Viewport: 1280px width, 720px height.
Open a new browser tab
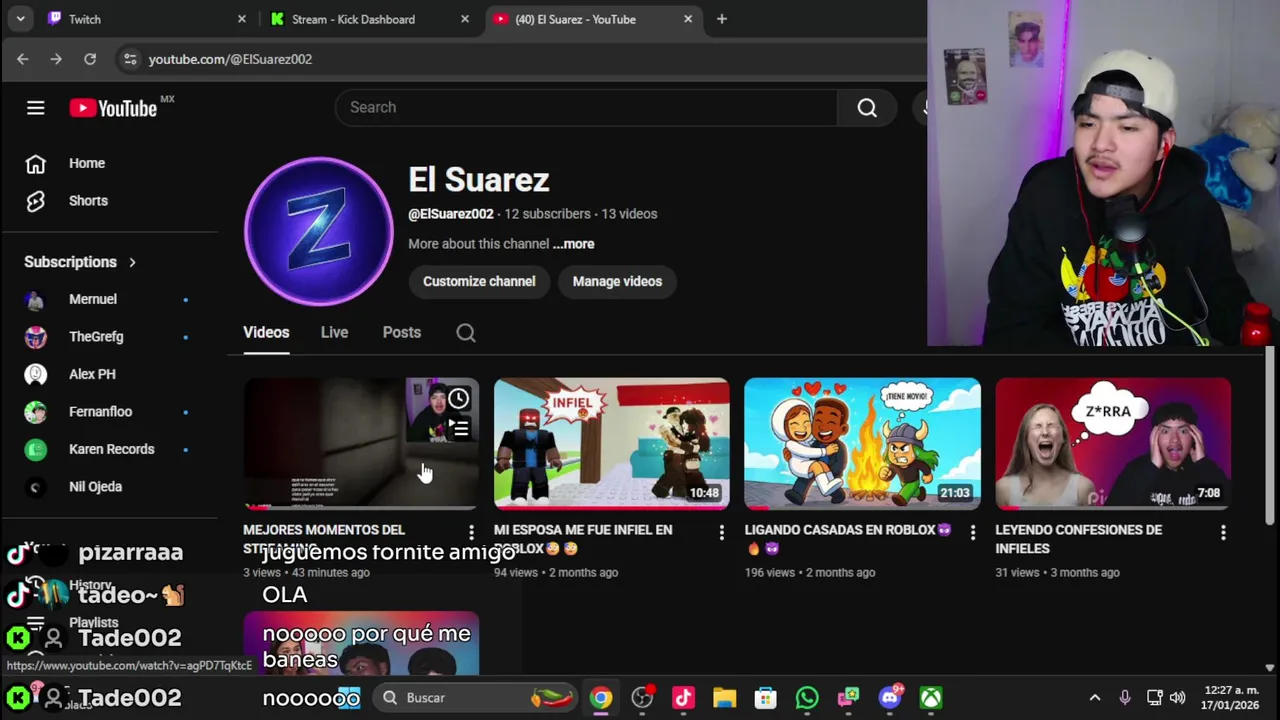[722, 19]
